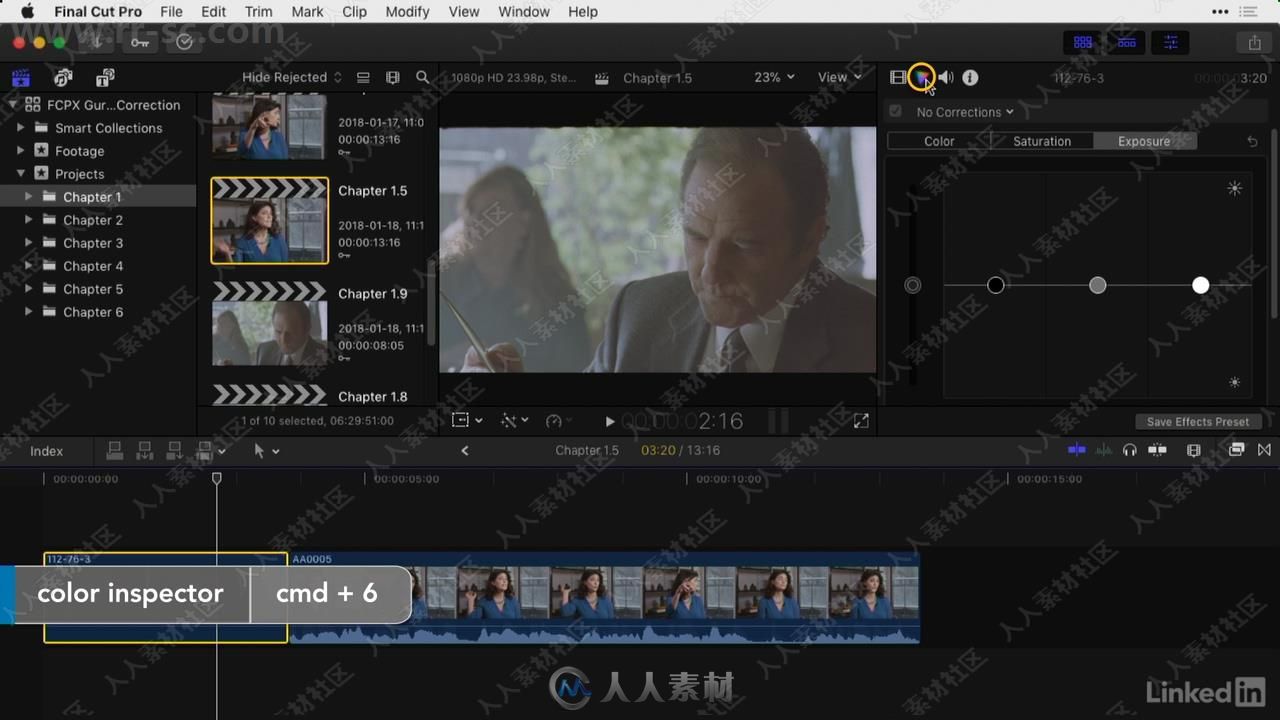Image resolution: width=1280 pixels, height=720 pixels.
Task: Open the 23% zoom dropdown
Action: tap(775, 77)
